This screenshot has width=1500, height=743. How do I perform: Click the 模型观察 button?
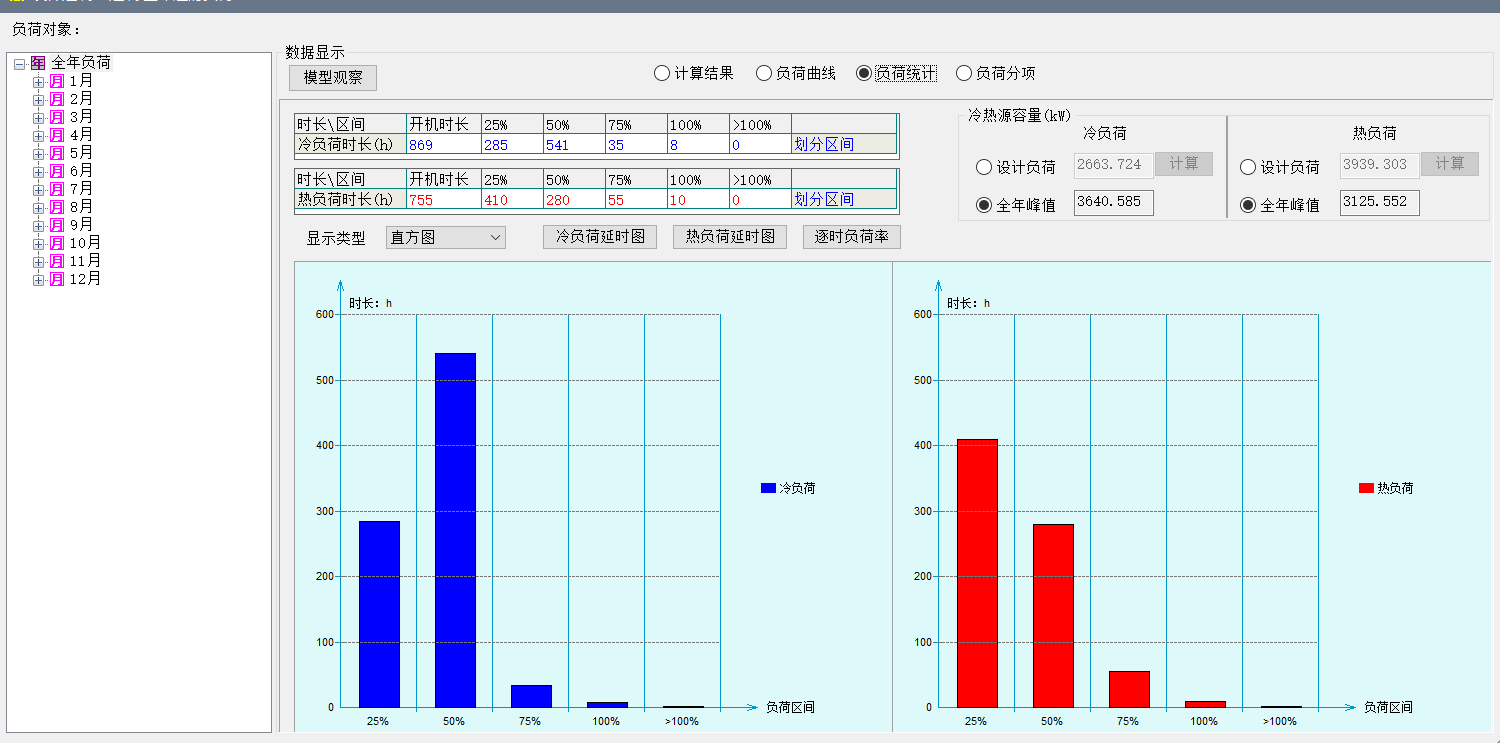click(x=333, y=78)
